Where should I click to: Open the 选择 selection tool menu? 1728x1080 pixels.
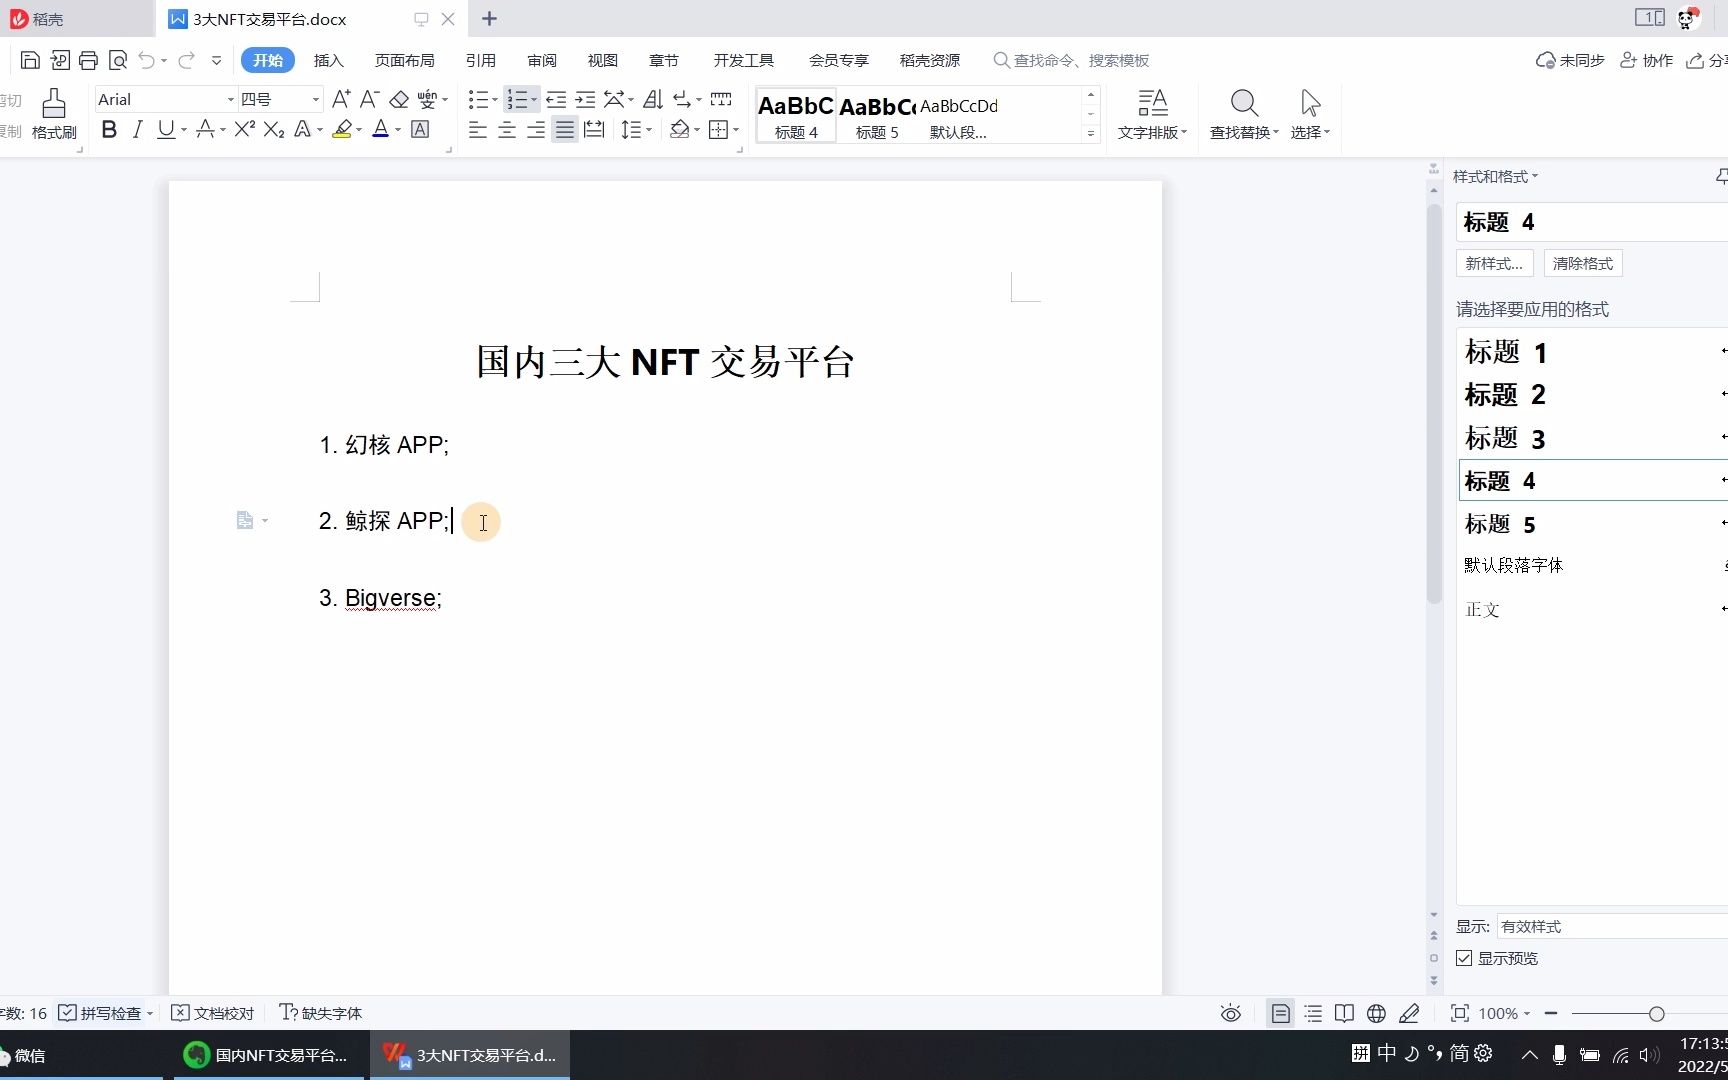1310,114
